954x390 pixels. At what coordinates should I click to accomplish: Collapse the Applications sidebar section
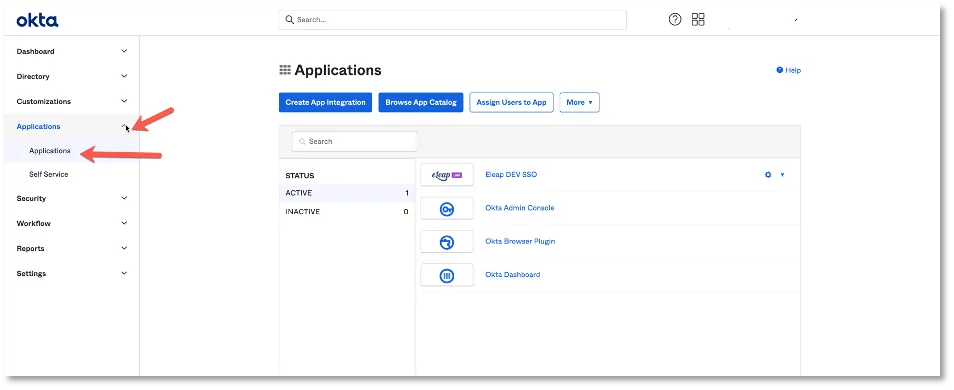click(124, 127)
